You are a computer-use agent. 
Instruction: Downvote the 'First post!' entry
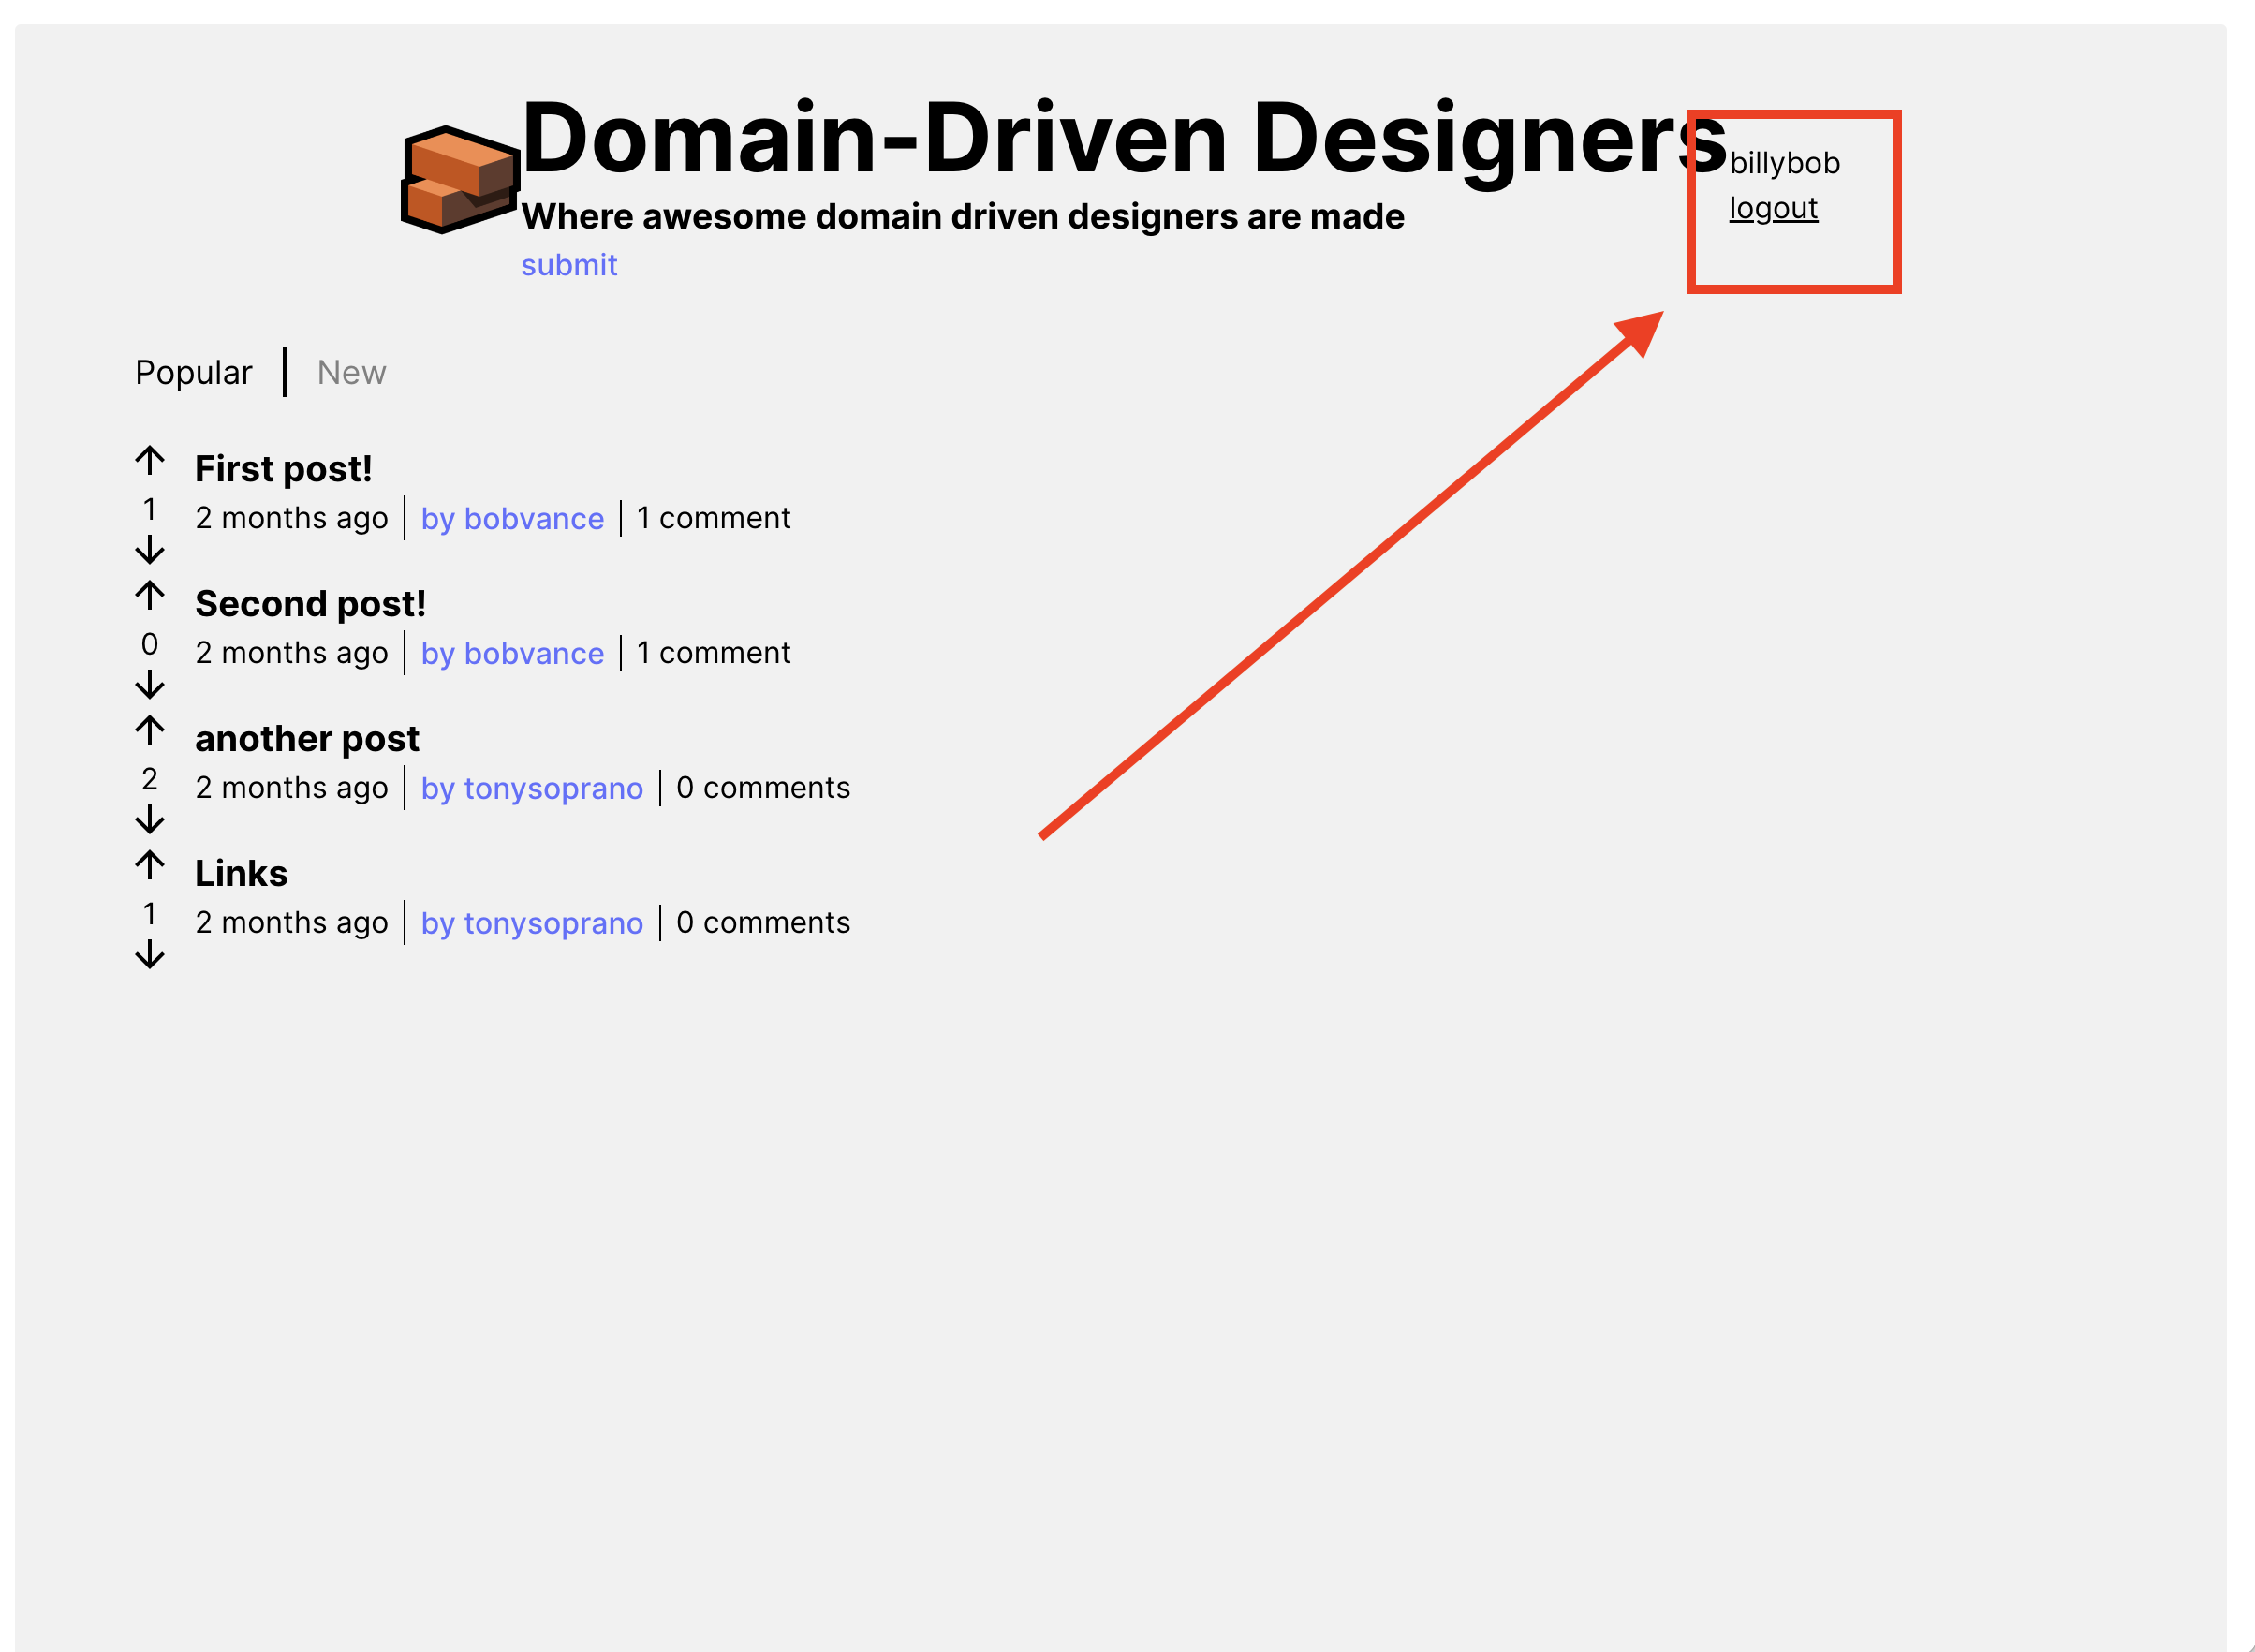tap(150, 549)
